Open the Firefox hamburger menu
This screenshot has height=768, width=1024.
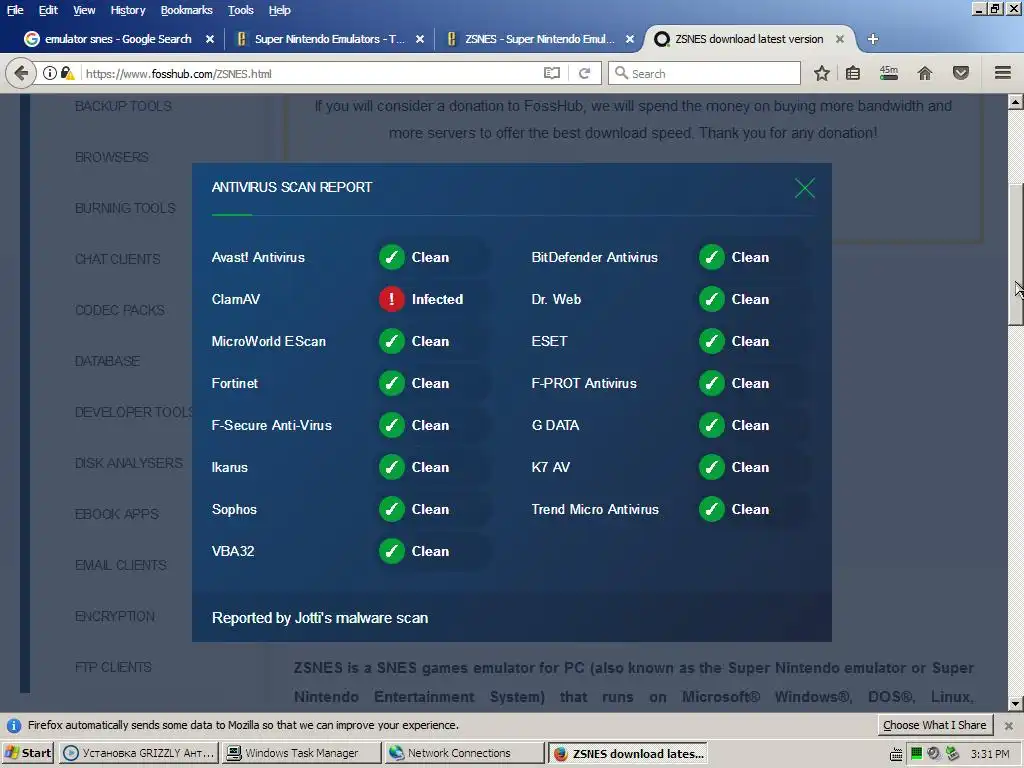(x=1003, y=73)
